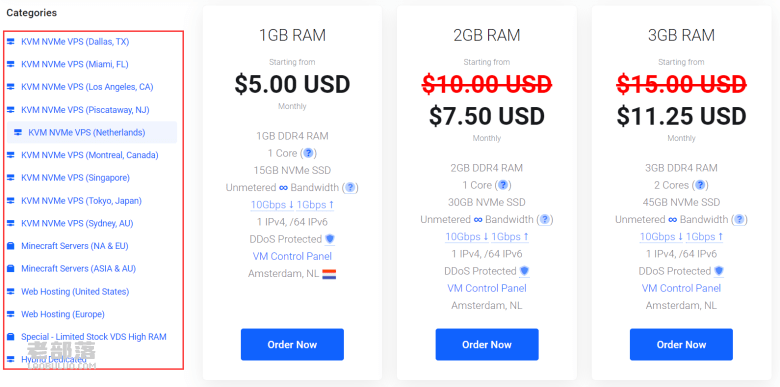Order the 3GB RAM plan now
Screen dimensions: 780x387
[681, 344]
